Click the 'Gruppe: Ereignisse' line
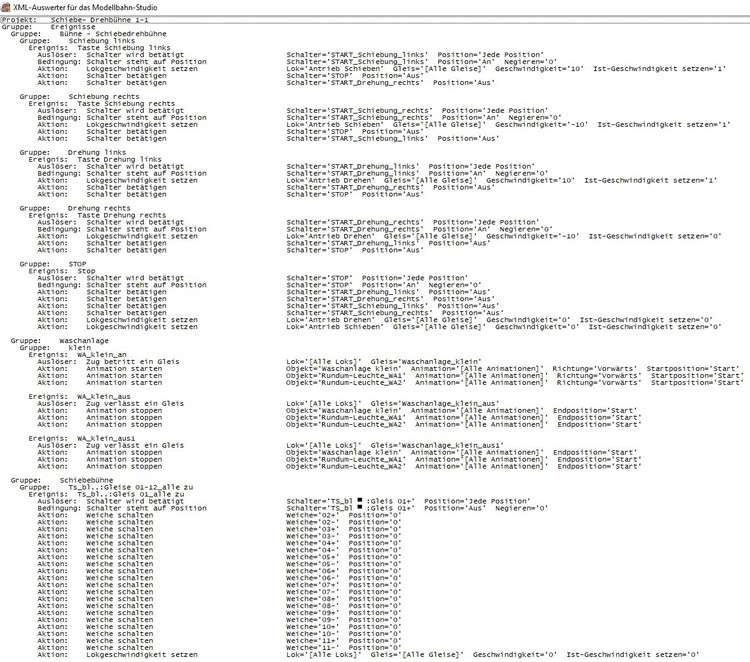750x662 pixels. 48,27
